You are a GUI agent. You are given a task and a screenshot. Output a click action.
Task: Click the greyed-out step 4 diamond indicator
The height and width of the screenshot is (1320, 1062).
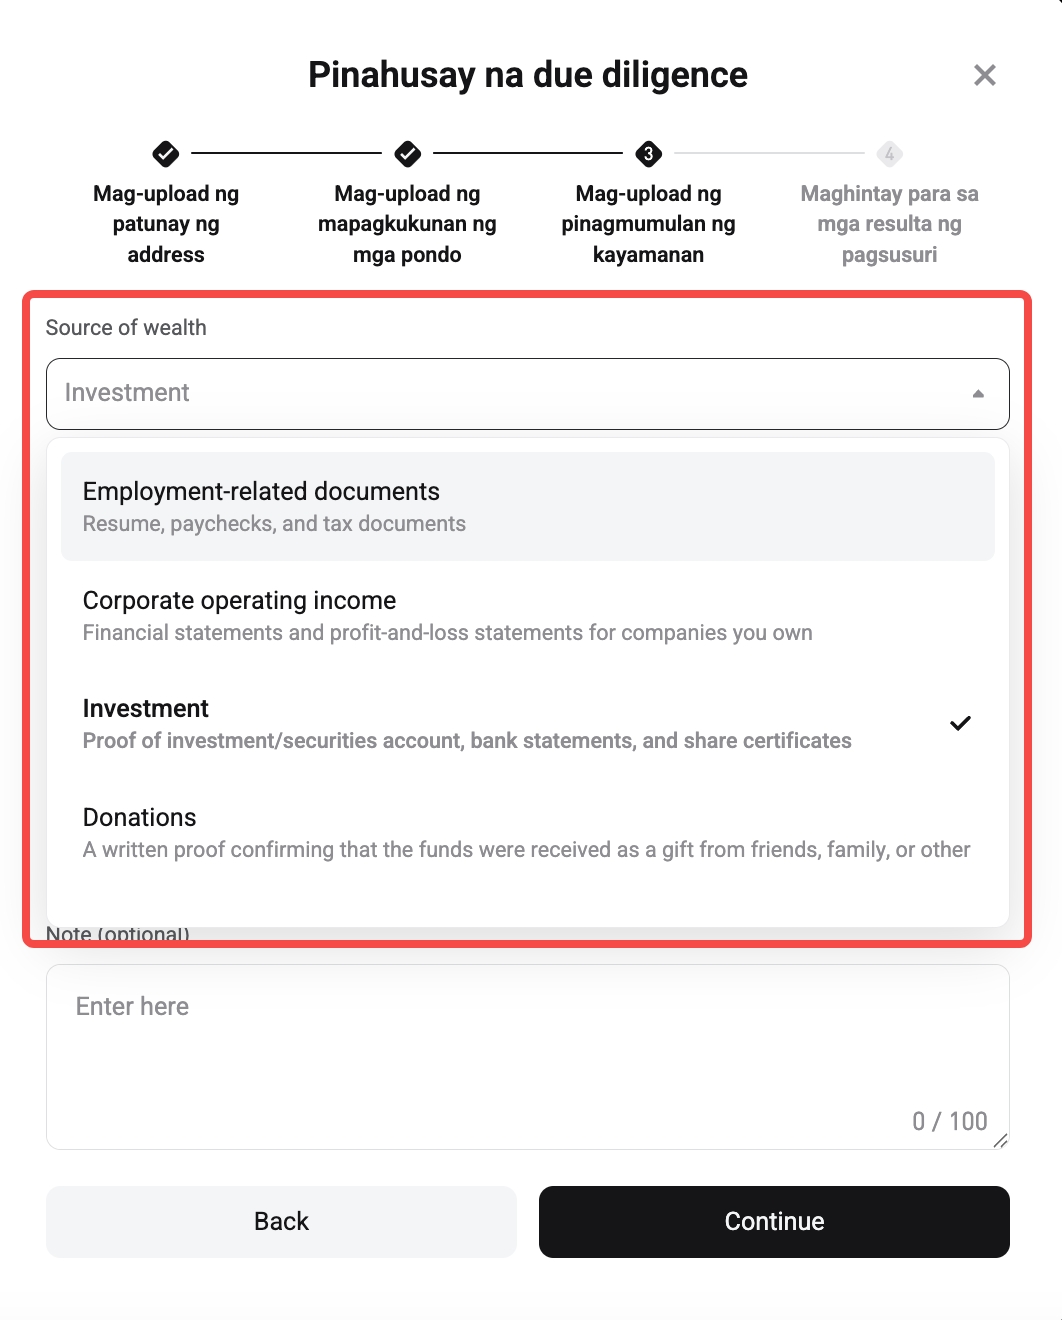click(x=888, y=154)
